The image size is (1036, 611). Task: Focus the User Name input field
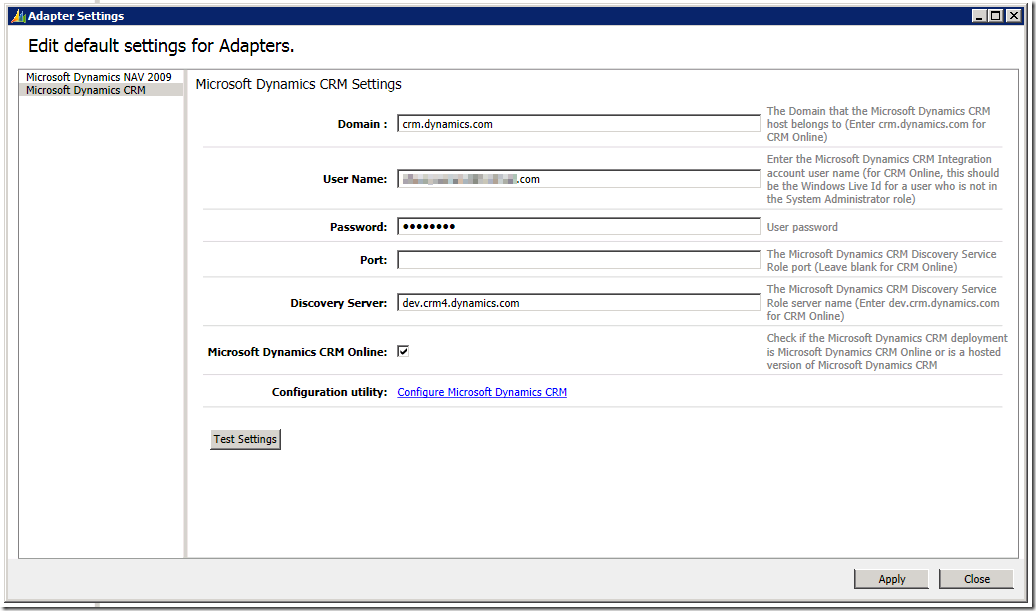click(579, 179)
